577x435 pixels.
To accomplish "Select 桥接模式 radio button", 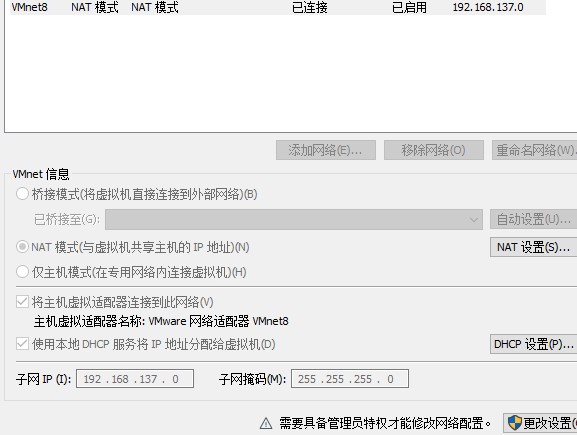I will pyautogui.click(x=22, y=194).
